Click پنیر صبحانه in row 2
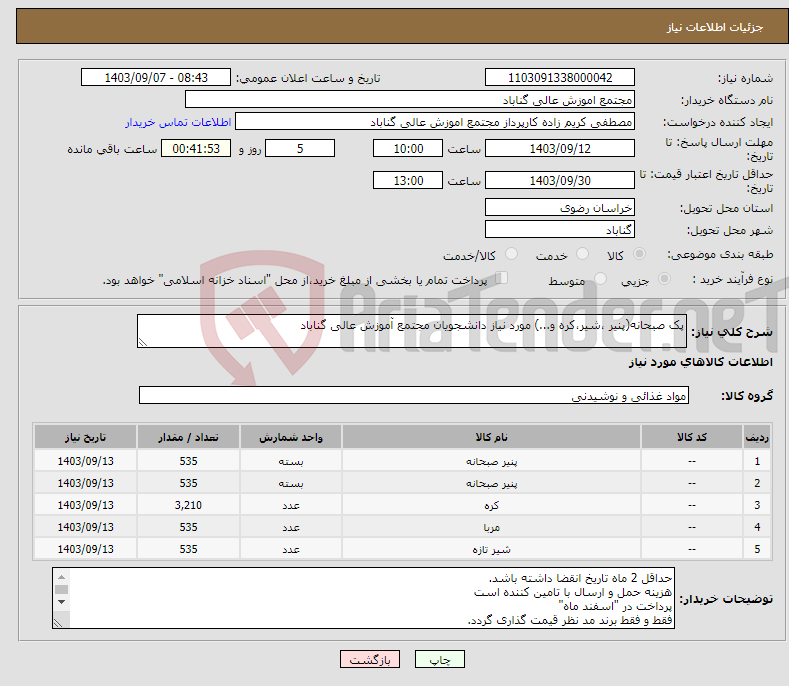This screenshot has height=686, width=789. [491, 483]
